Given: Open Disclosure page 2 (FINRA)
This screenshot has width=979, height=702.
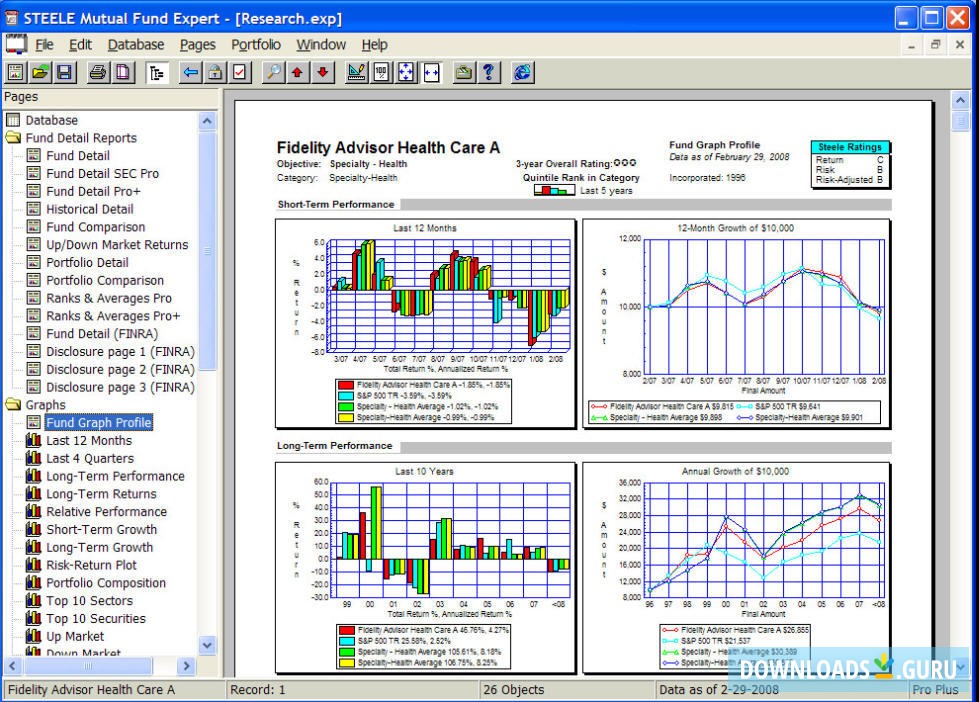Looking at the screenshot, I should (x=121, y=369).
